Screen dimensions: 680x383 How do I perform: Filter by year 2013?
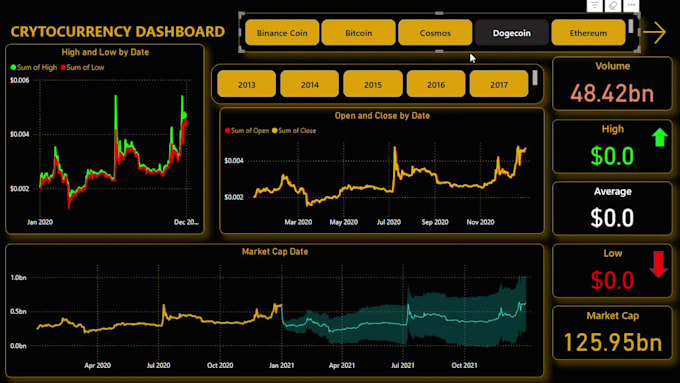click(246, 85)
